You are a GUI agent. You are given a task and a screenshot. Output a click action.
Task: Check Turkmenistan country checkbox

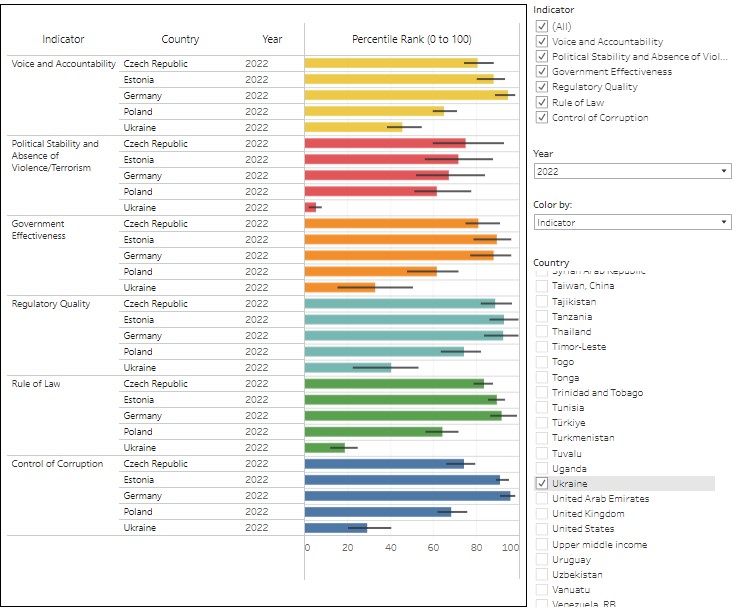tap(542, 438)
